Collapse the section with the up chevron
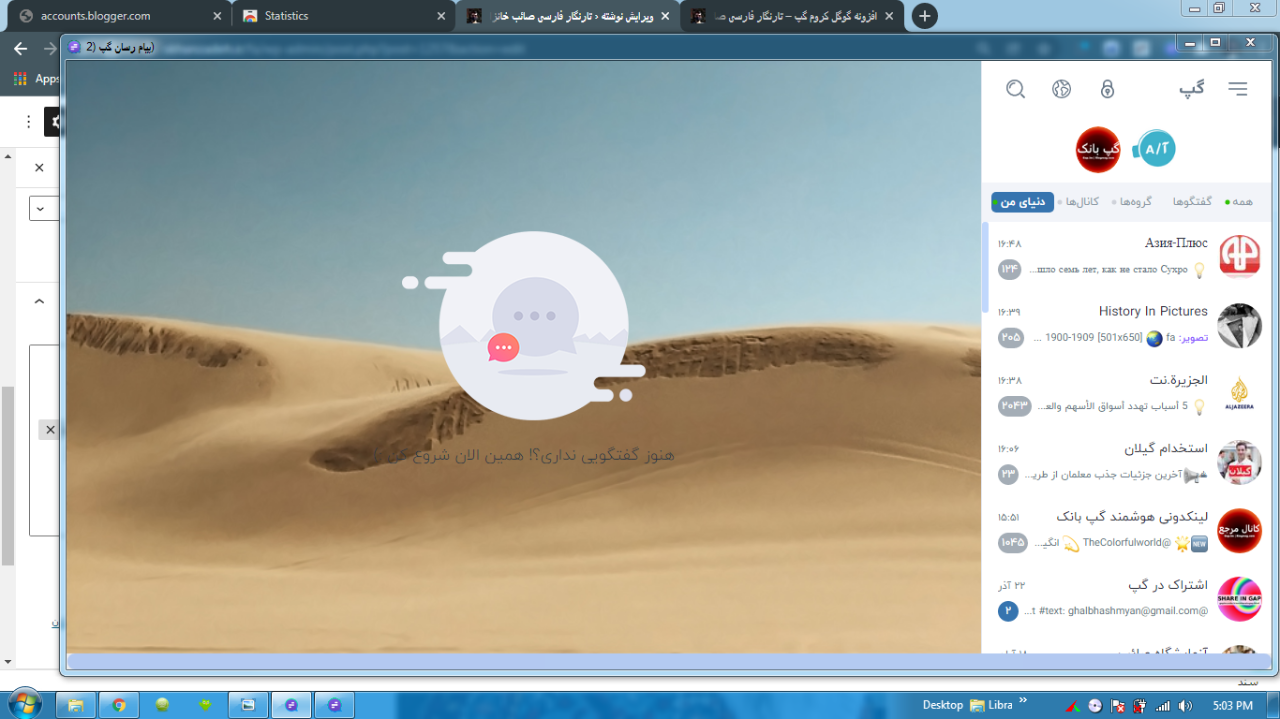 tap(39, 301)
